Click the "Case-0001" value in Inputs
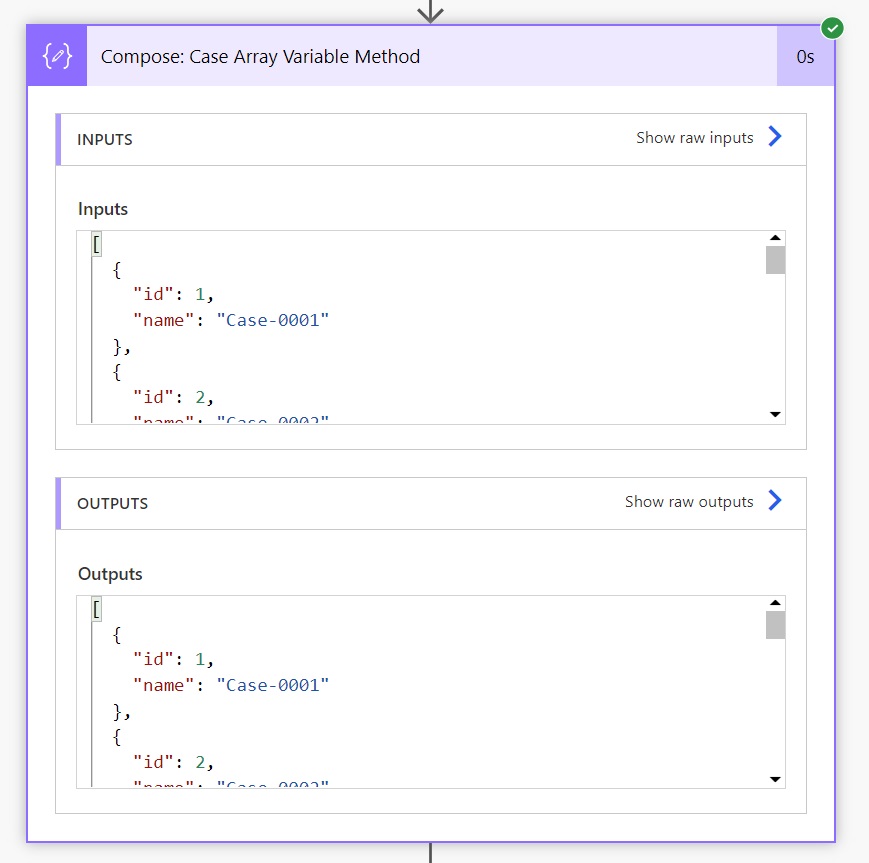The height and width of the screenshot is (863, 869). (x=273, y=320)
